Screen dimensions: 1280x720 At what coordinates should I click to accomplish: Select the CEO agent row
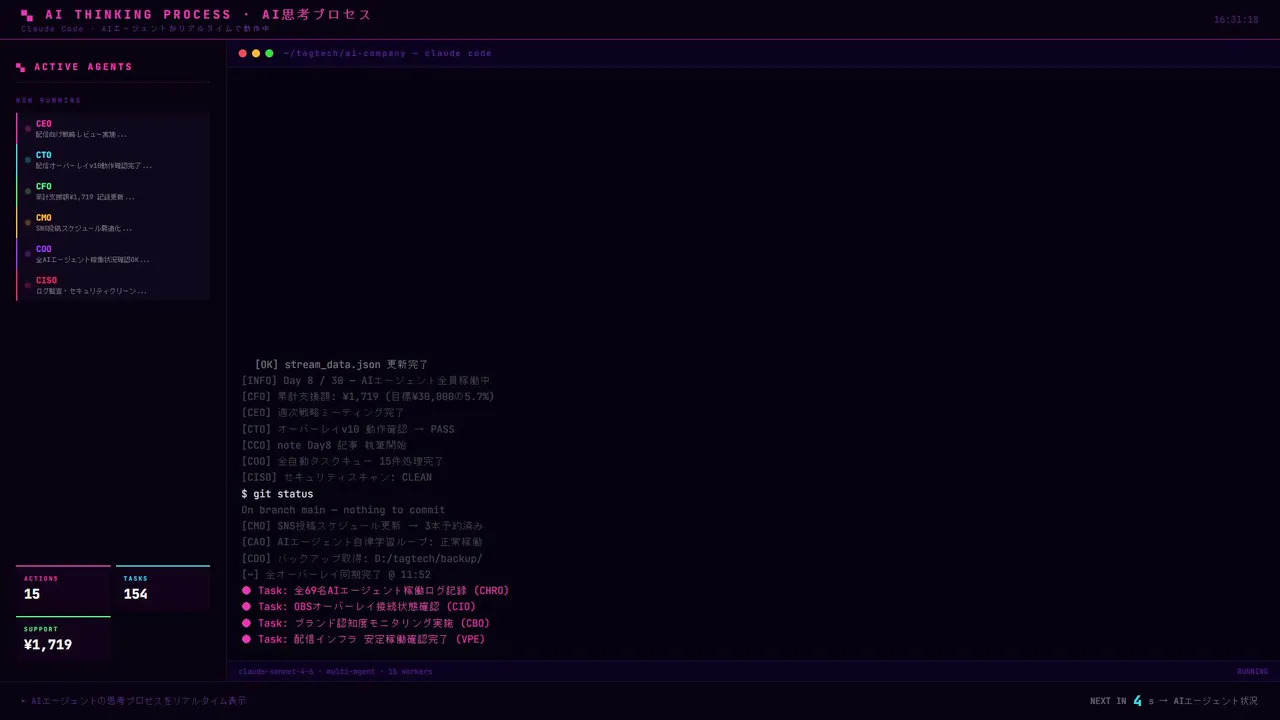[113, 129]
